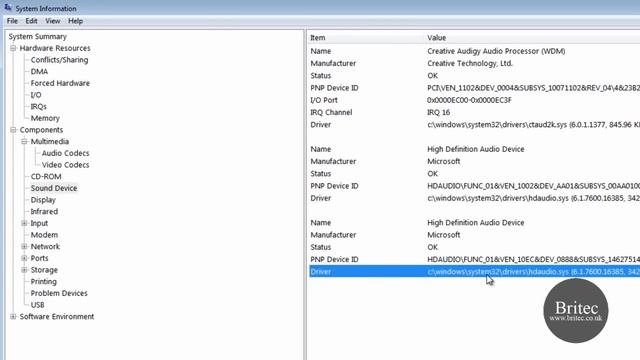
Task: Expand the Software Environment node
Action: tap(13, 316)
